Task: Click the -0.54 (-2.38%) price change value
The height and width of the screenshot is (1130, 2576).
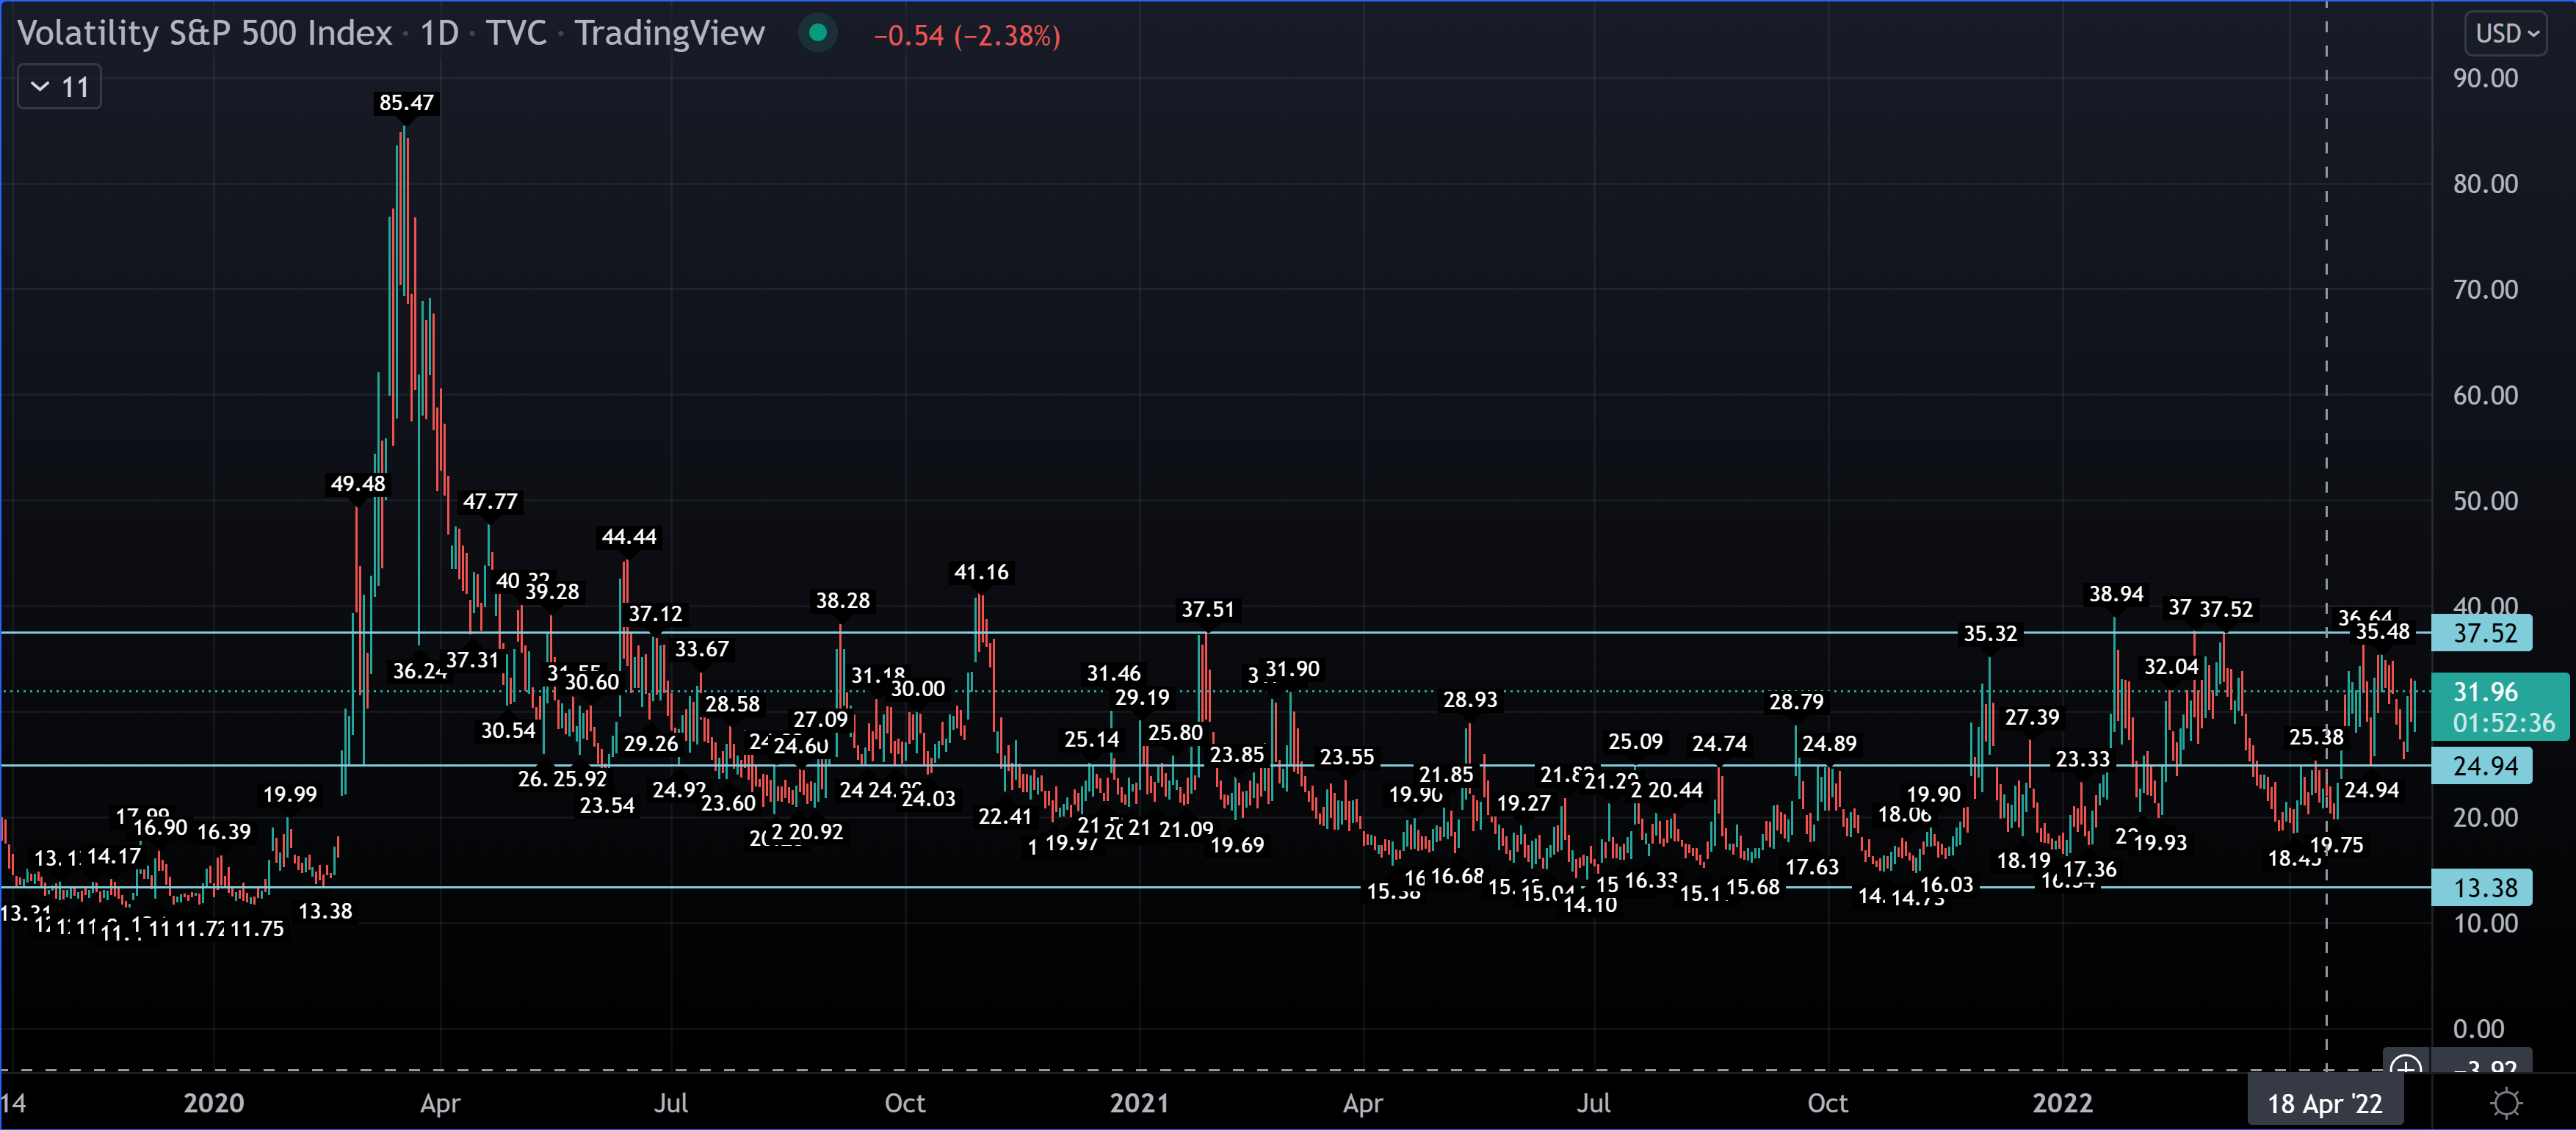Action: pos(966,36)
